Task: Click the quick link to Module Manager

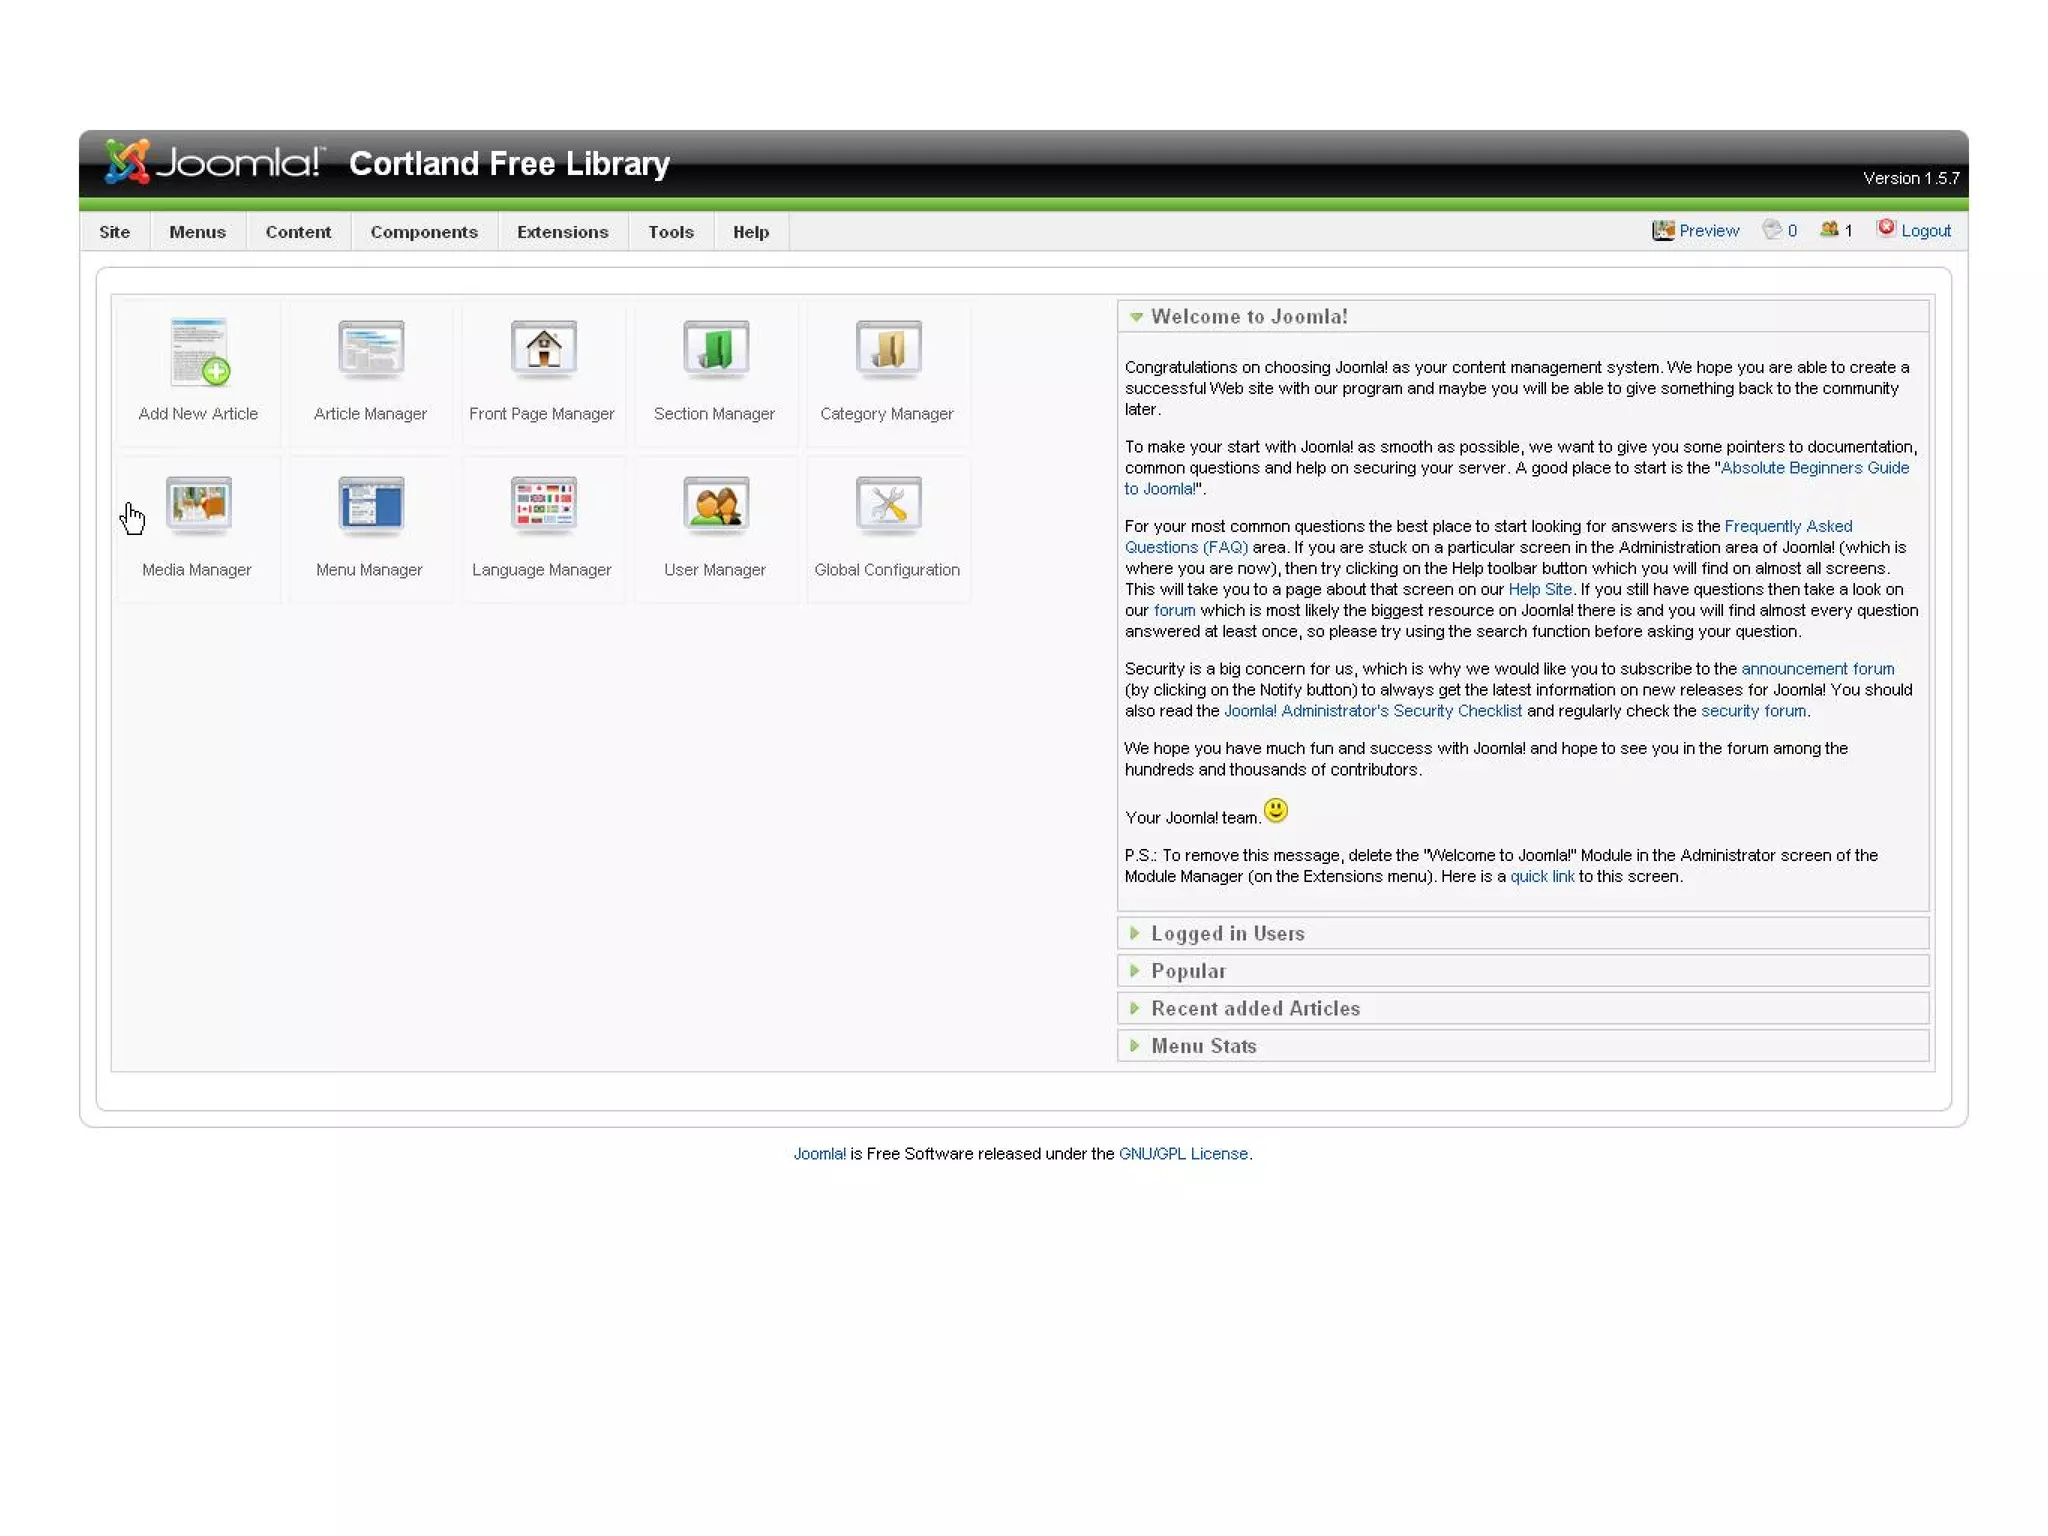Action: 1542,876
